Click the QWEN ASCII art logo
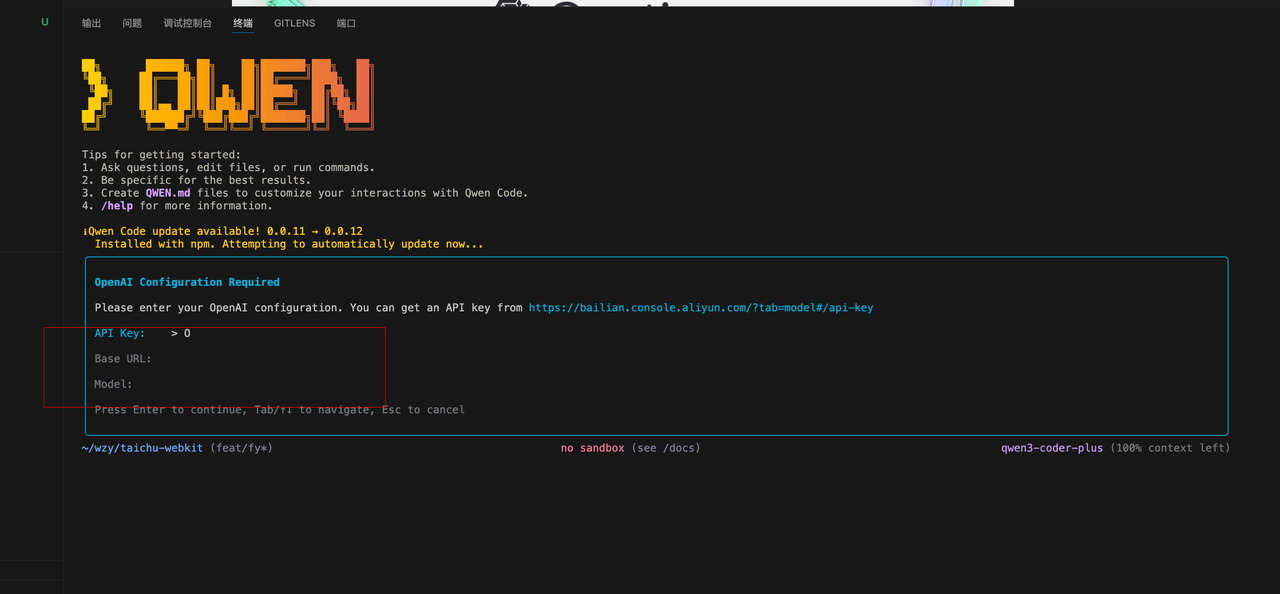Image resolution: width=1280 pixels, height=594 pixels. point(256,94)
